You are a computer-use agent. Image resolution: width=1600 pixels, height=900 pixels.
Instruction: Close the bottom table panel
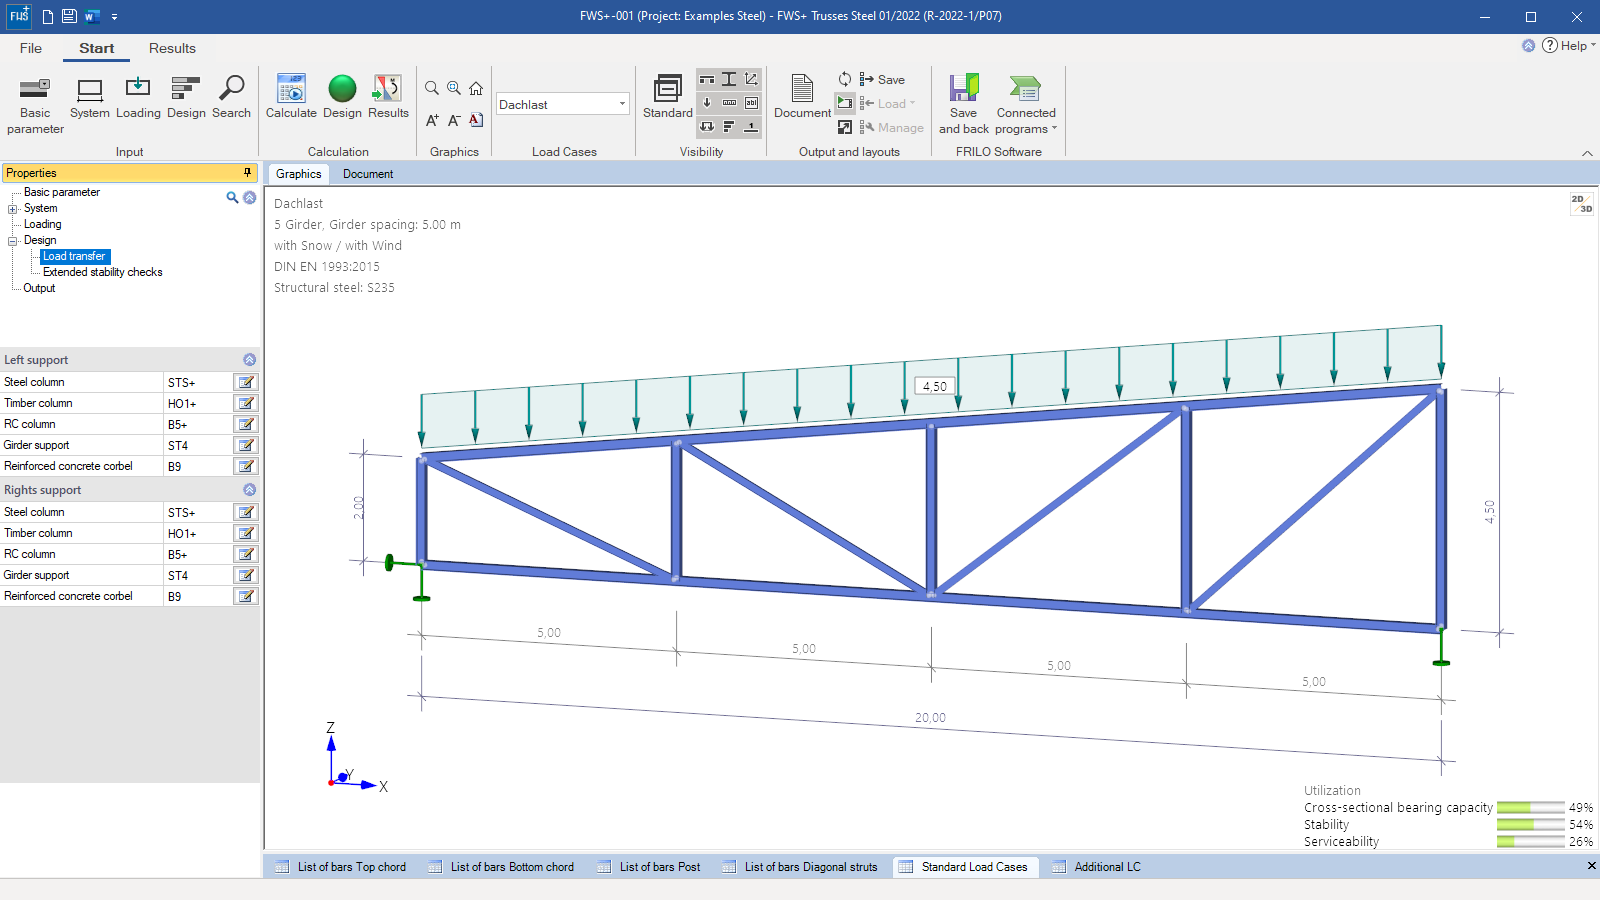point(1591,866)
